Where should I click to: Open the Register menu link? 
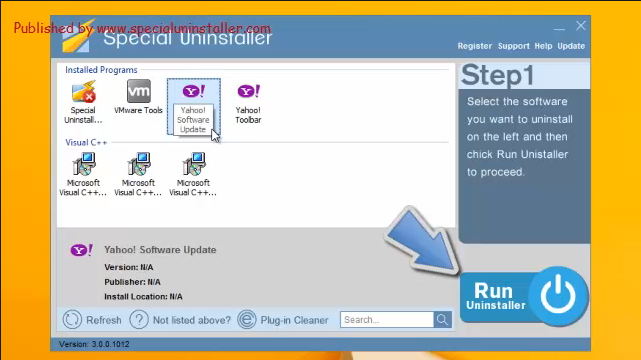[475, 46]
